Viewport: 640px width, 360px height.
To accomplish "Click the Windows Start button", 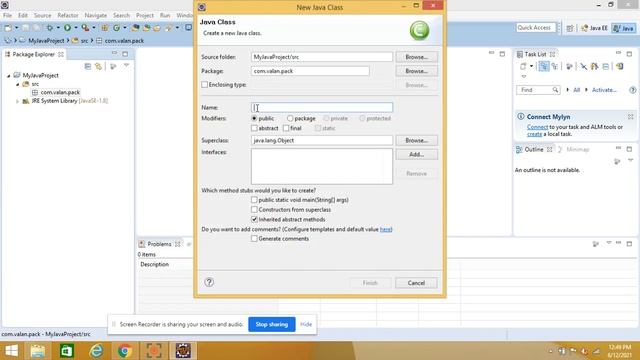I will (x=11, y=351).
